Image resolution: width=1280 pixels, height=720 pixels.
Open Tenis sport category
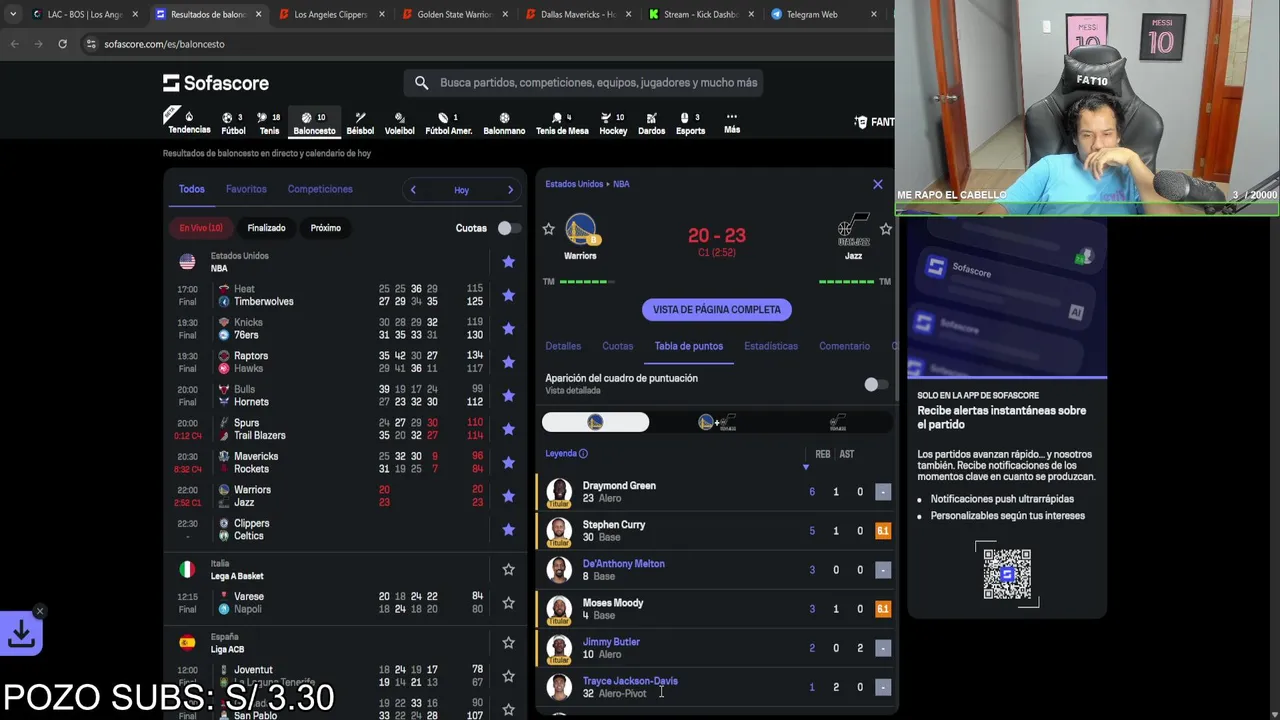tap(269, 123)
